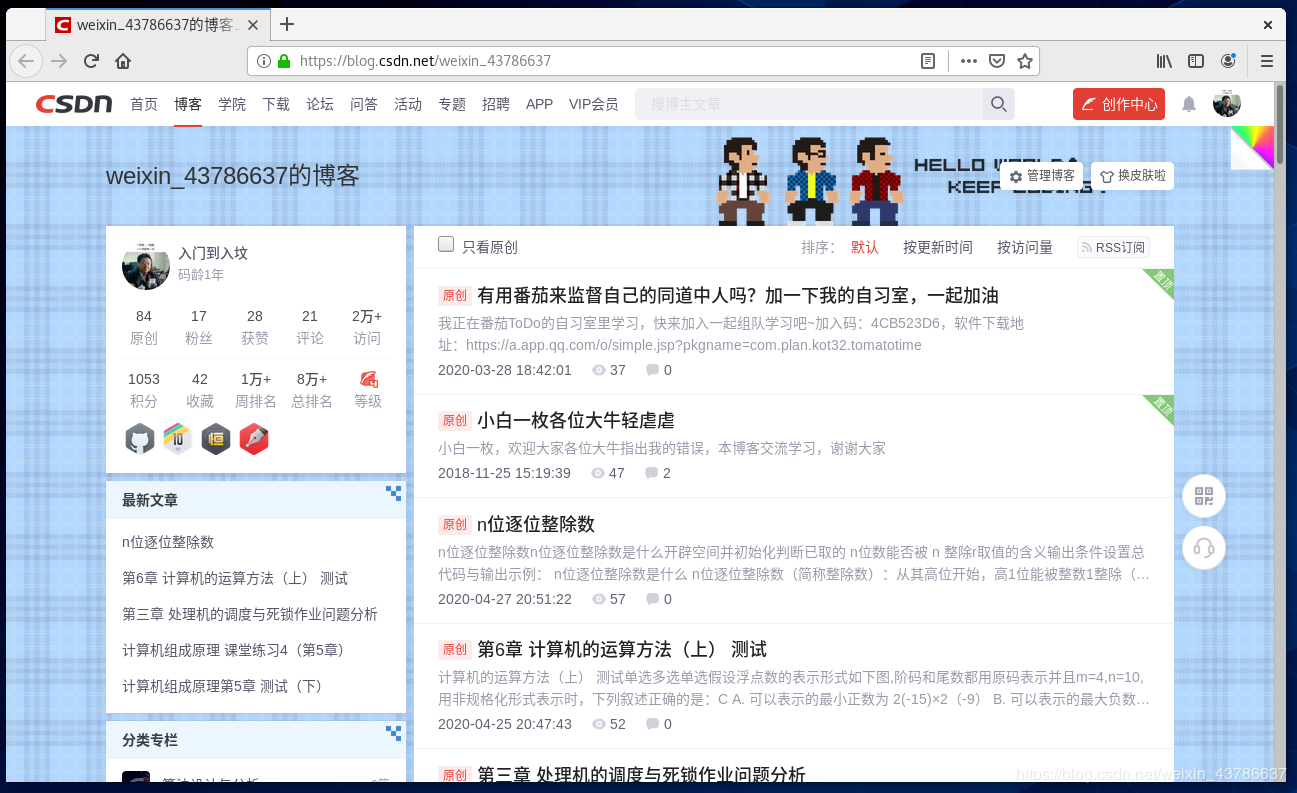Open the 创作中心 button
The height and width of the screenshot is (793, 1297).
(x=1118, y=103)
